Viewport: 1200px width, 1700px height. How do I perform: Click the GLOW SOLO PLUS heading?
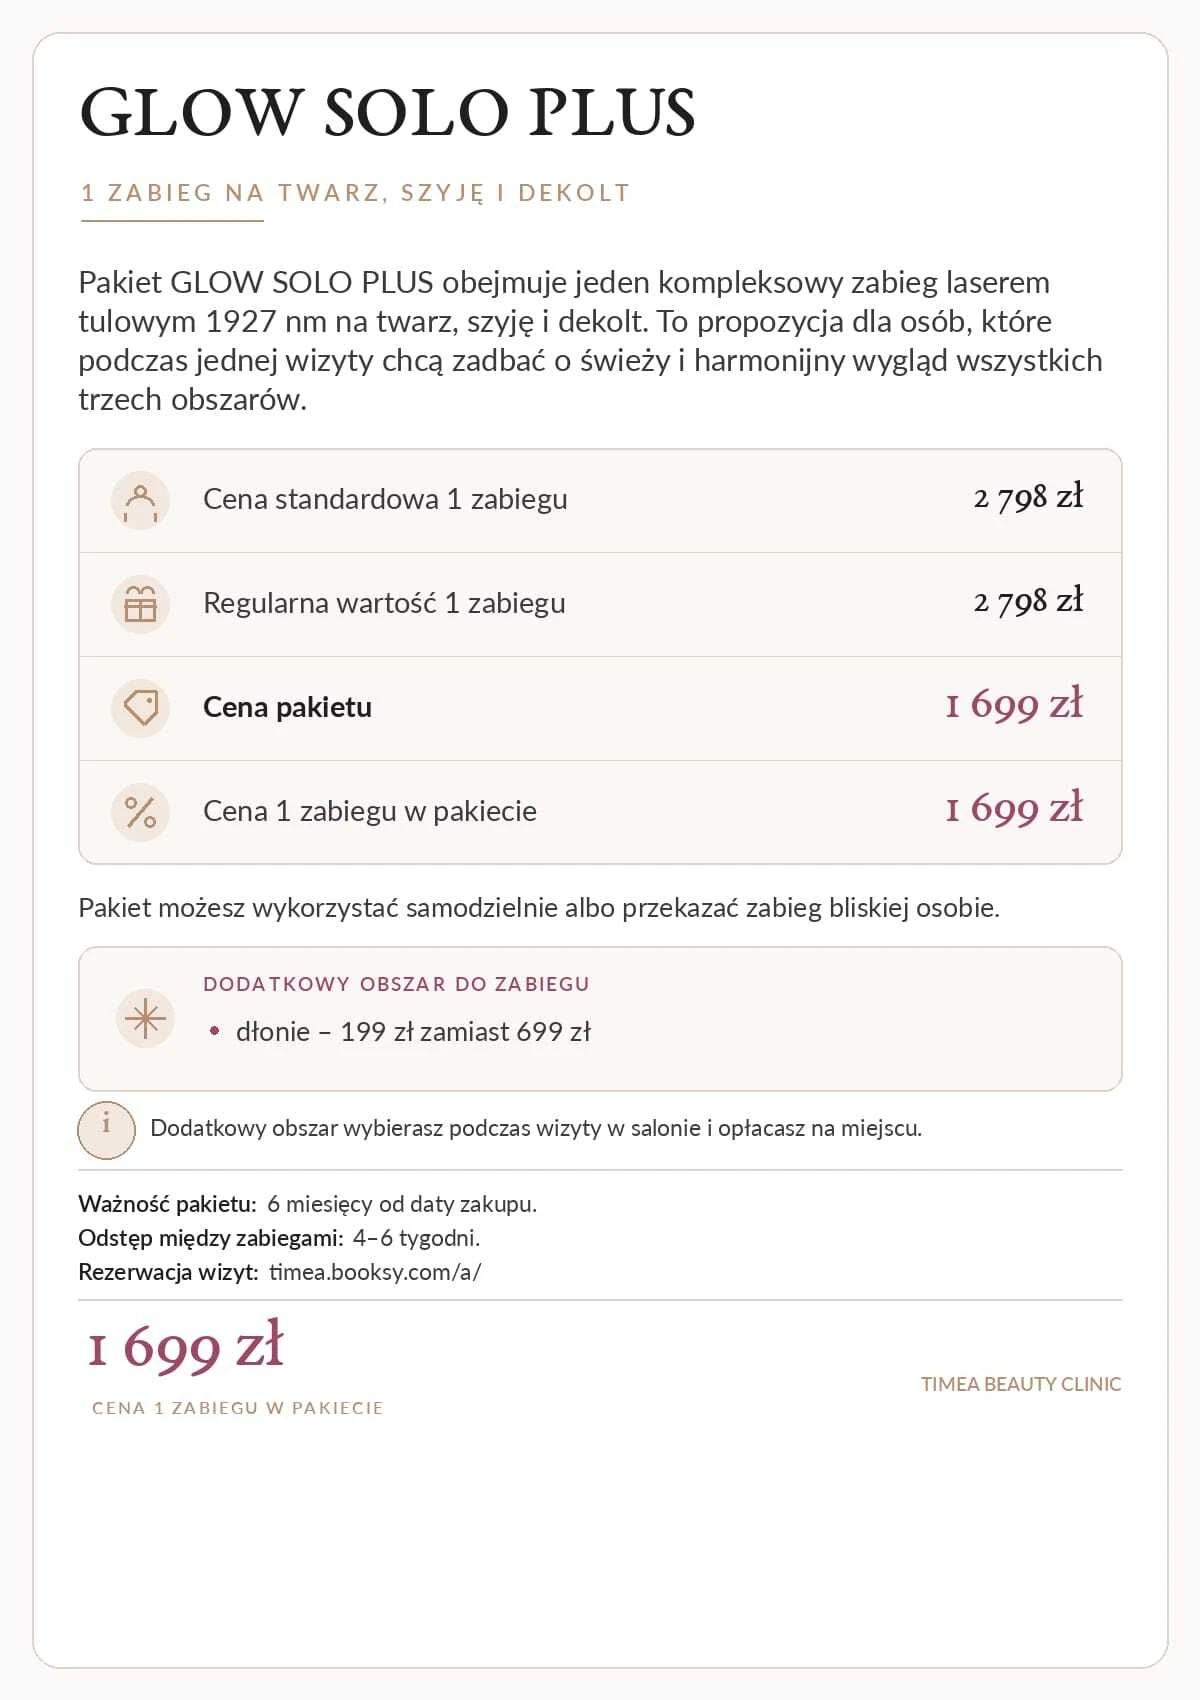[x=387, y=112]
